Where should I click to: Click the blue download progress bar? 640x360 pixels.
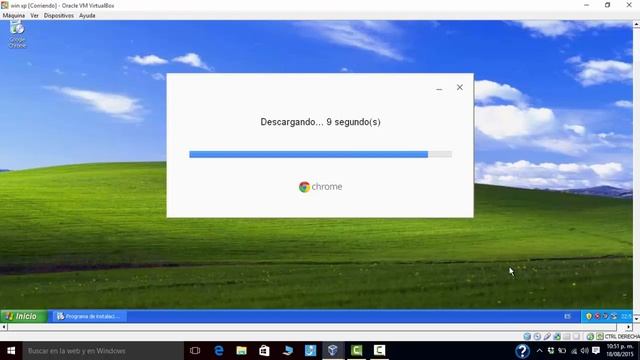(320, 154)
